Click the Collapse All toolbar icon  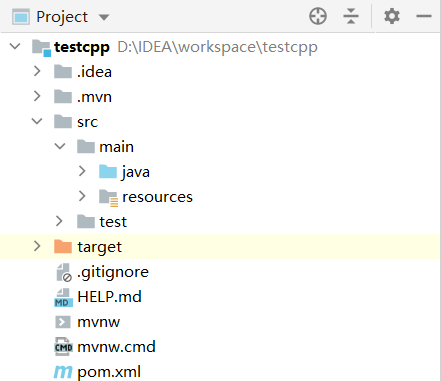click(x=351, y=16)
